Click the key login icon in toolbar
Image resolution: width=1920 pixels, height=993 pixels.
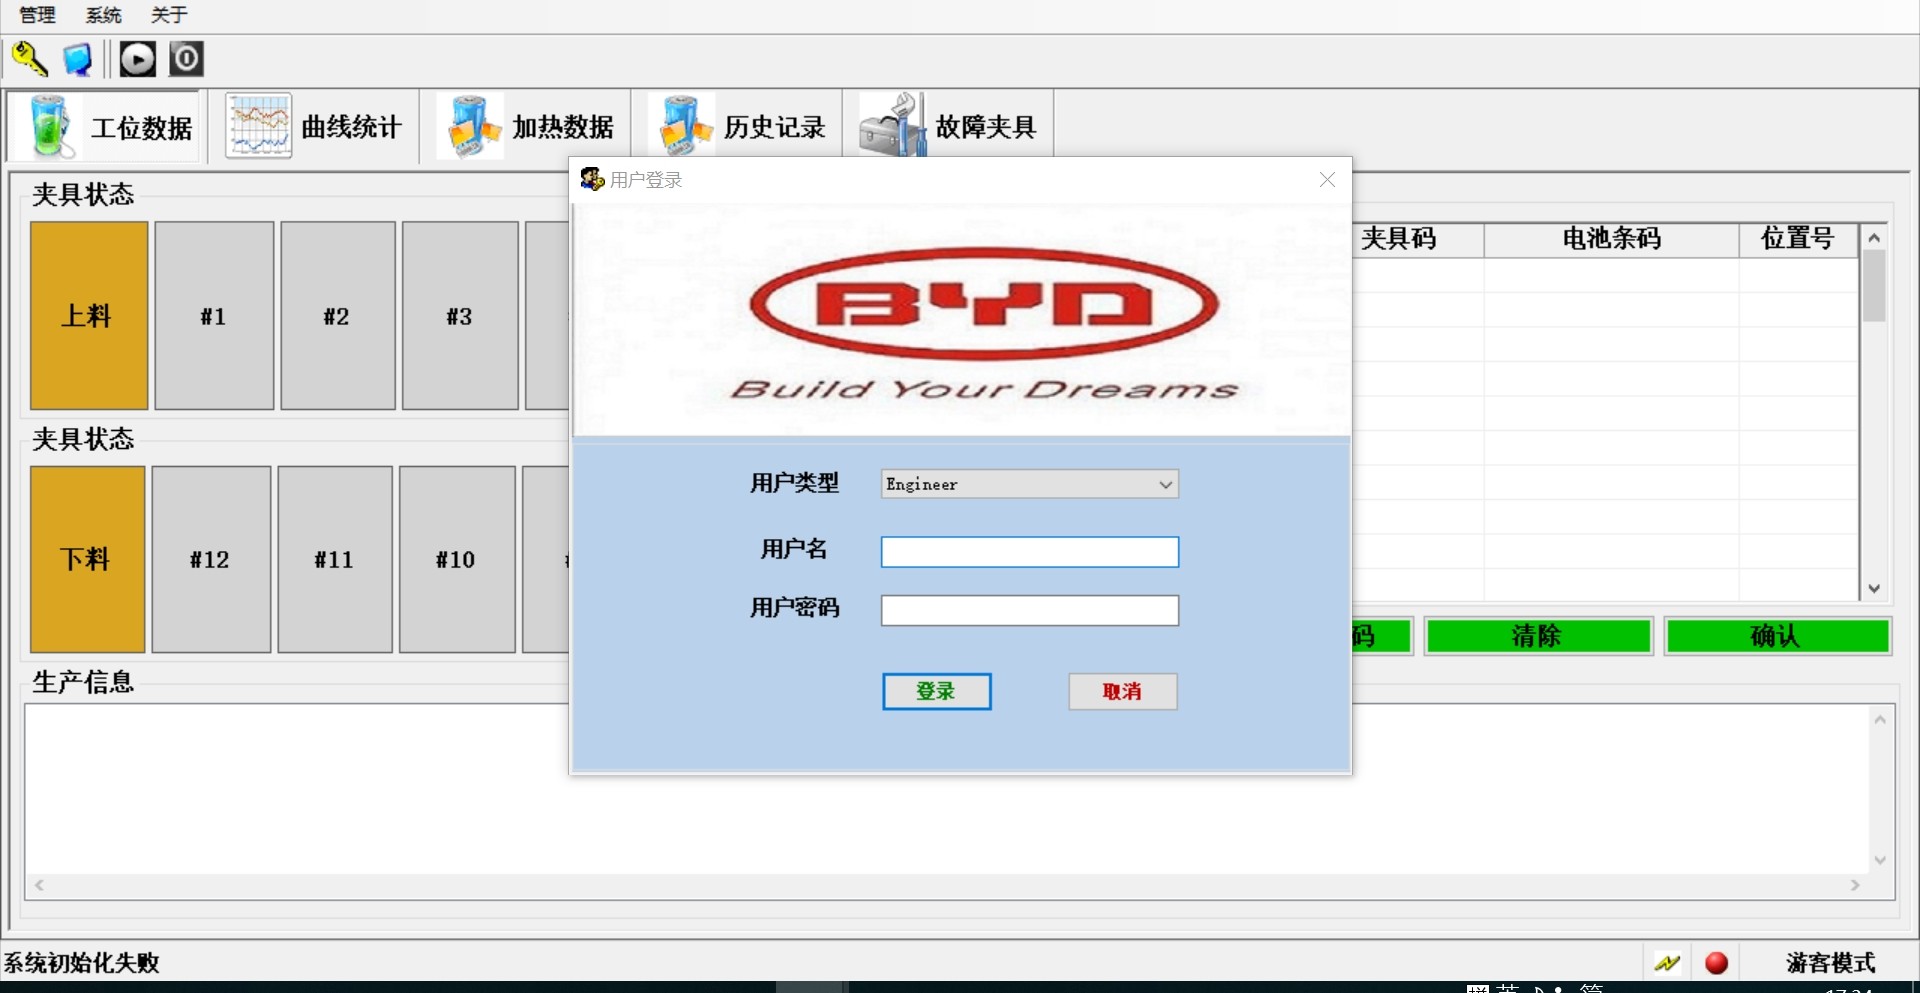coord(29,59)
